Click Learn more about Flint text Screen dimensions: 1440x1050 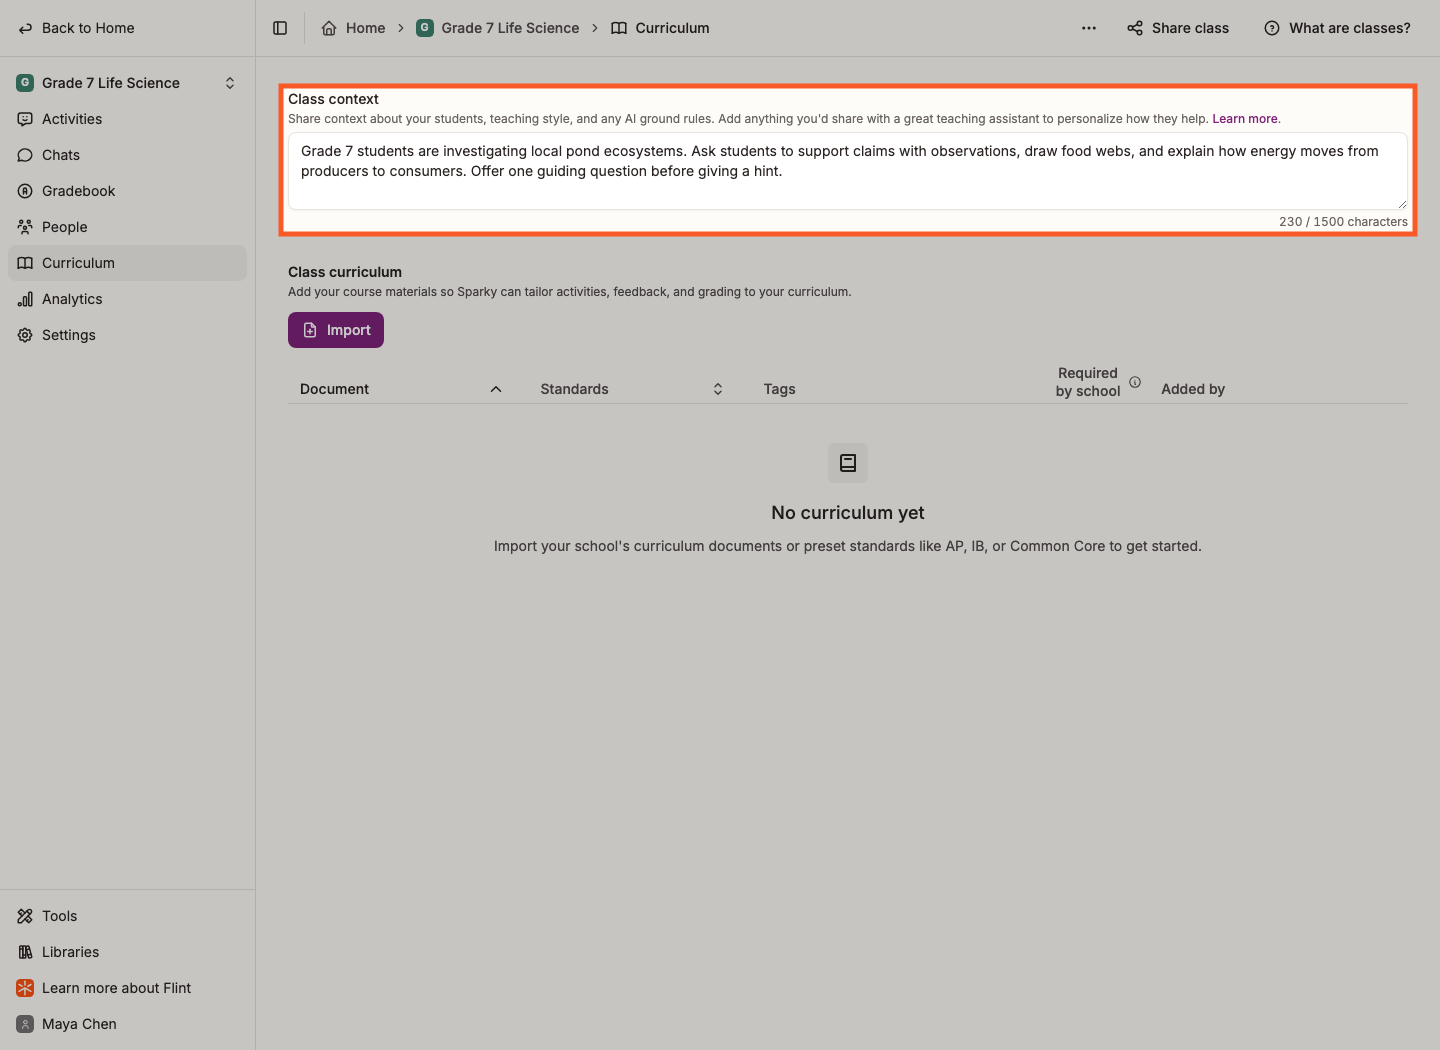pos(116,988)
